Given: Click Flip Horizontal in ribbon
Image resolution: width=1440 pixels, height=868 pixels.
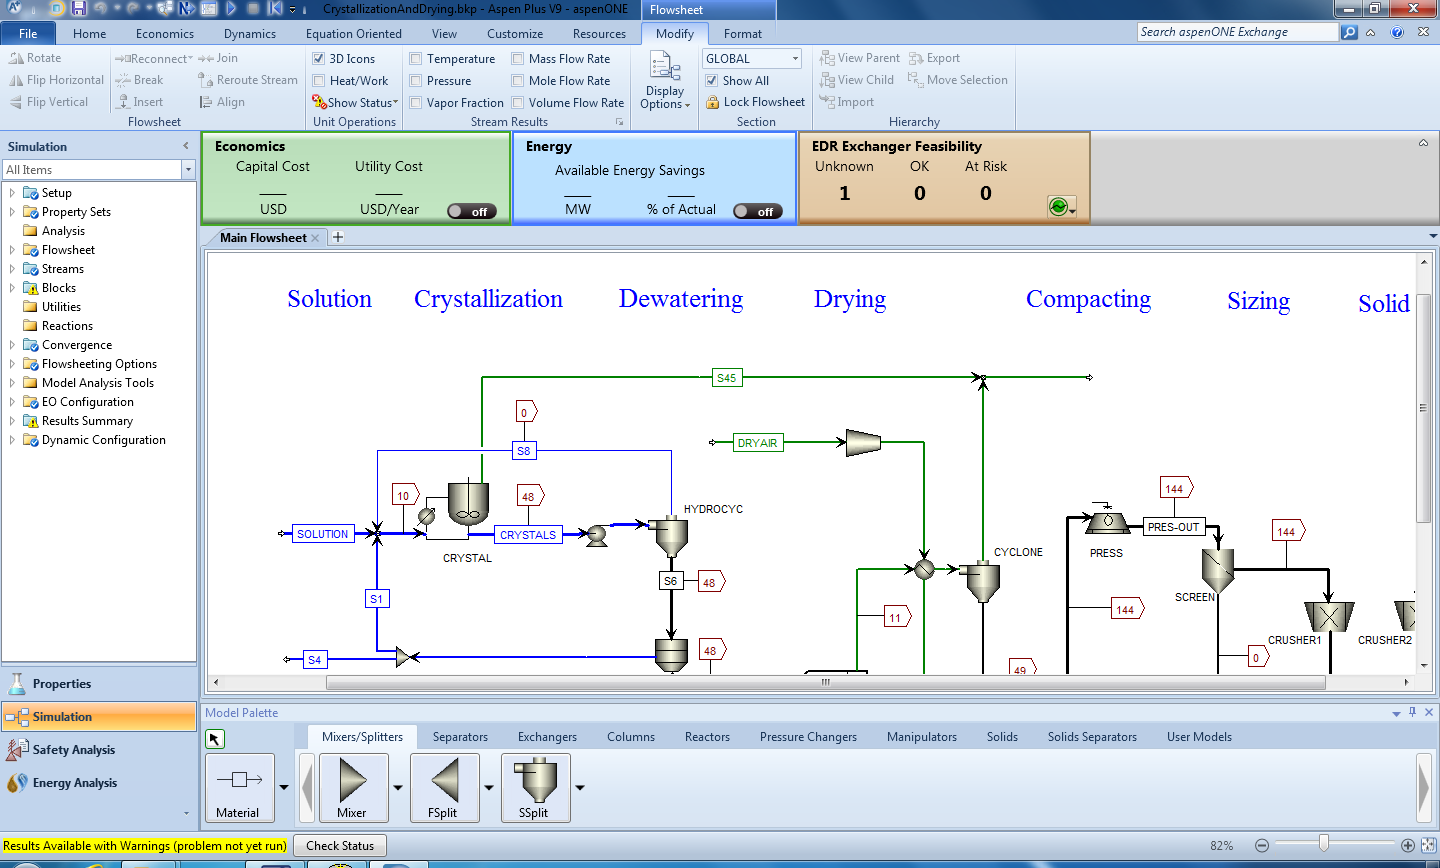Looking at the screenshot, I should tap(57, 80).
